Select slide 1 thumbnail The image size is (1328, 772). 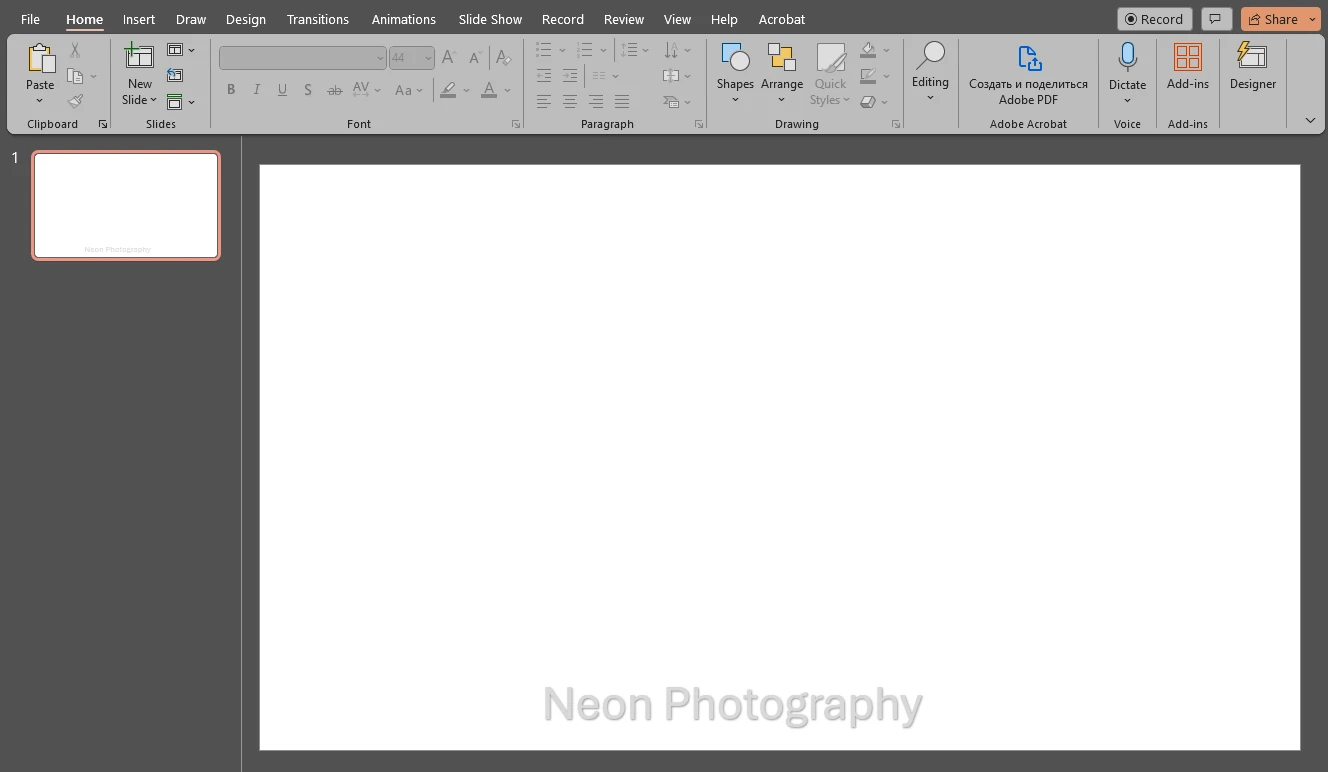pos(125,205)
